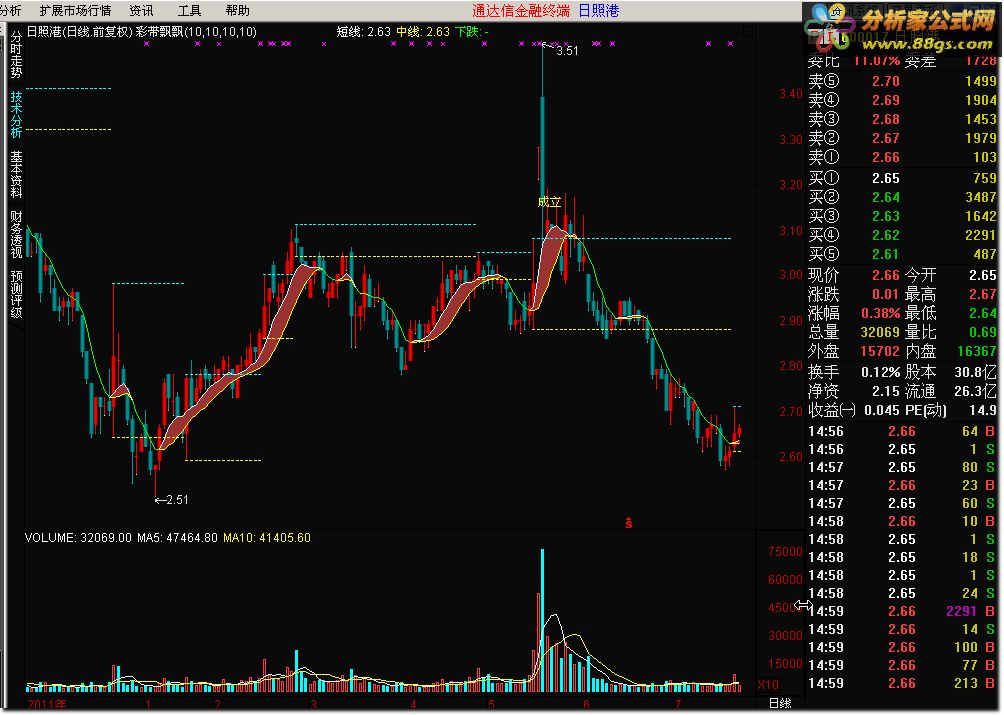Select the 卖④ ask row at 2.69
1004x715 pixels.
(x=902, y=100)
